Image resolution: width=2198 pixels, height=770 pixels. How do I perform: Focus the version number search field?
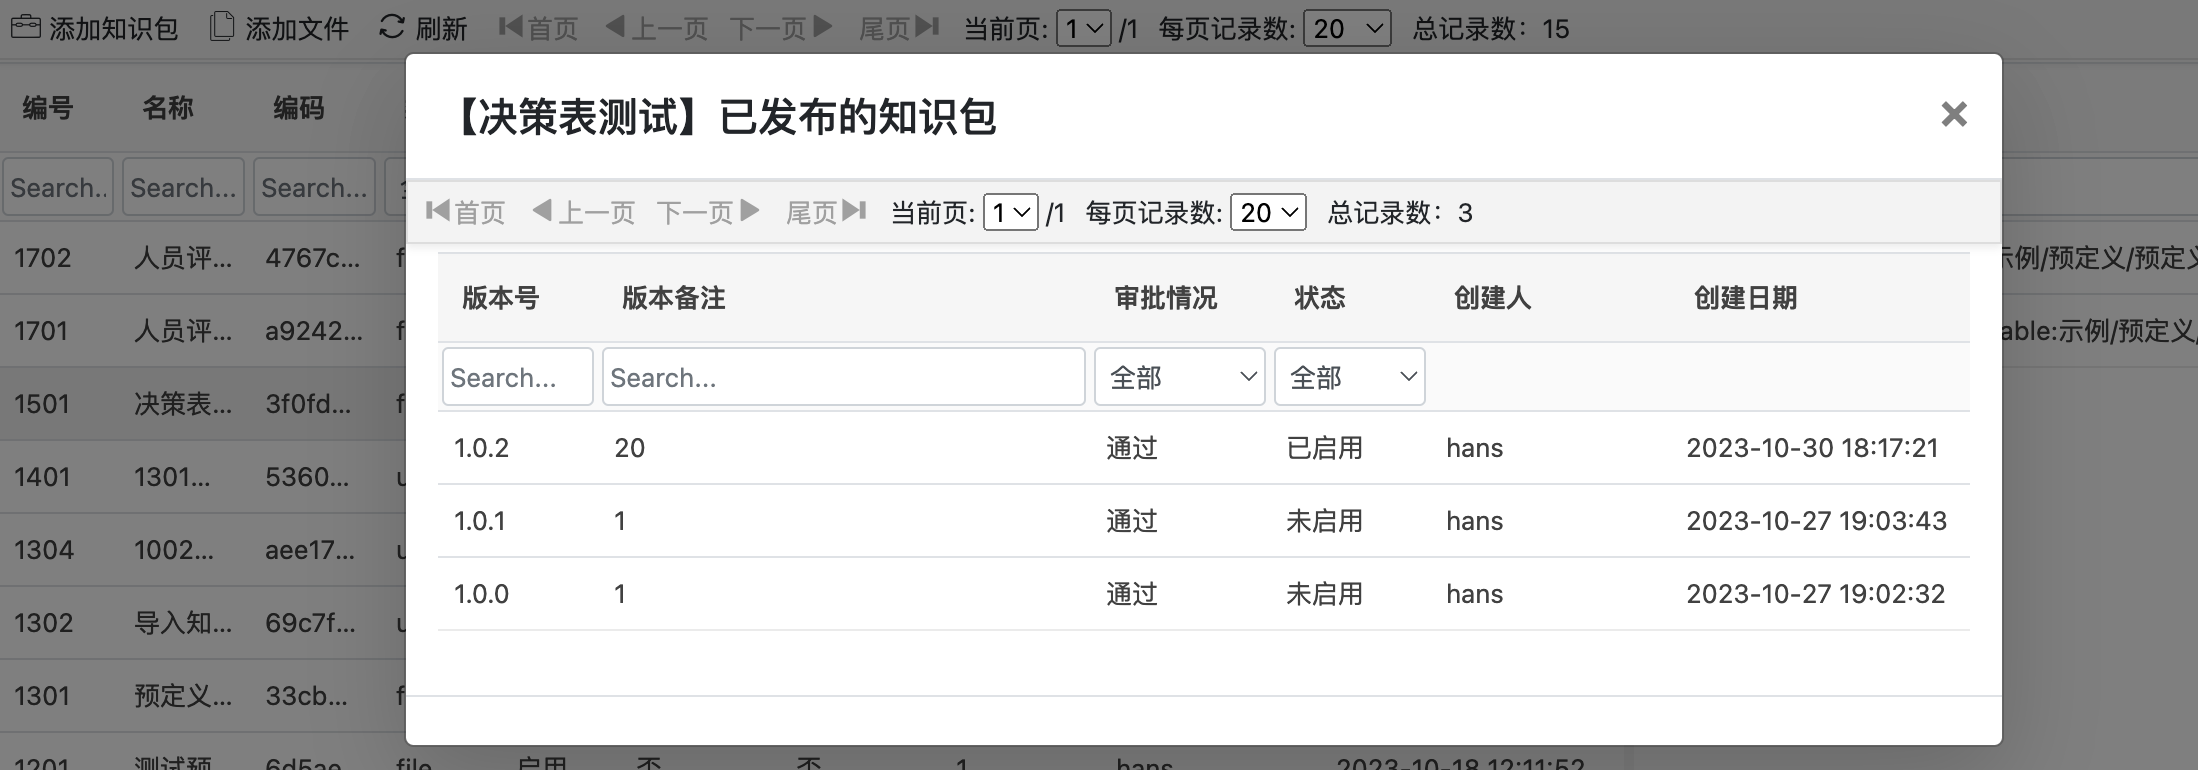517,377
